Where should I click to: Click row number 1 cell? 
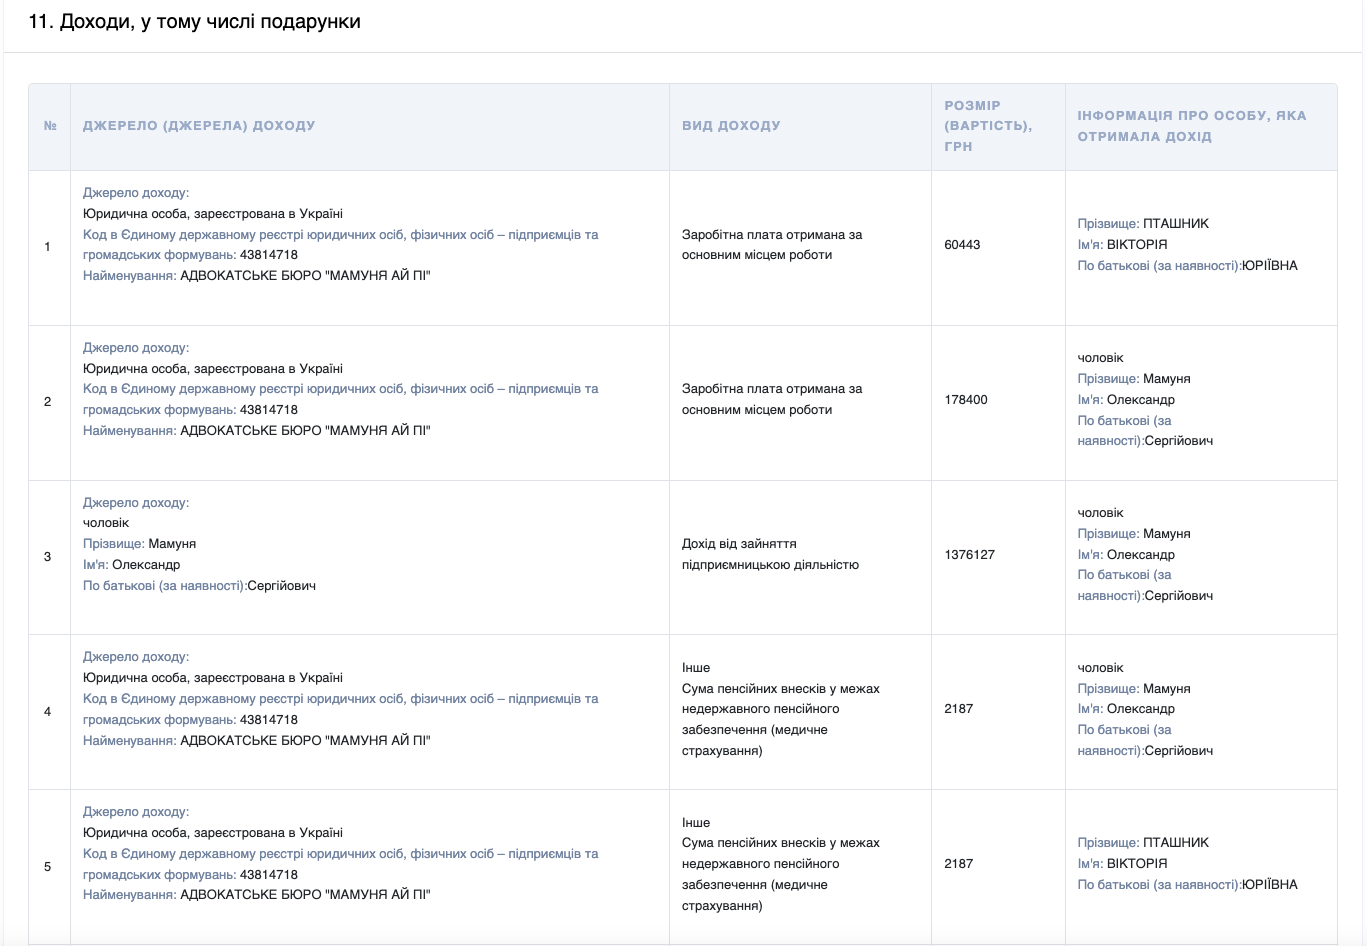pos(47,246)
